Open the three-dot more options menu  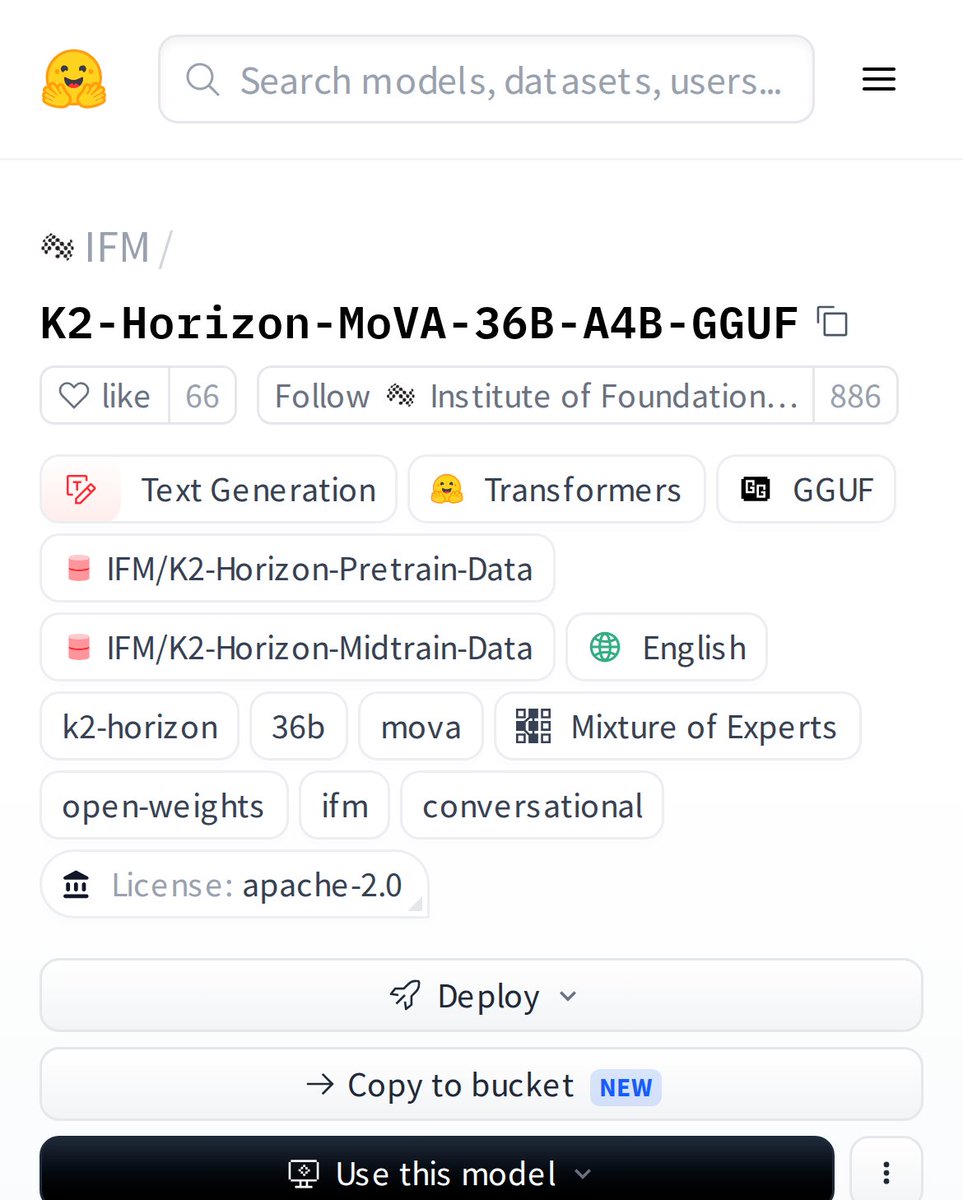pos(886,1172)
